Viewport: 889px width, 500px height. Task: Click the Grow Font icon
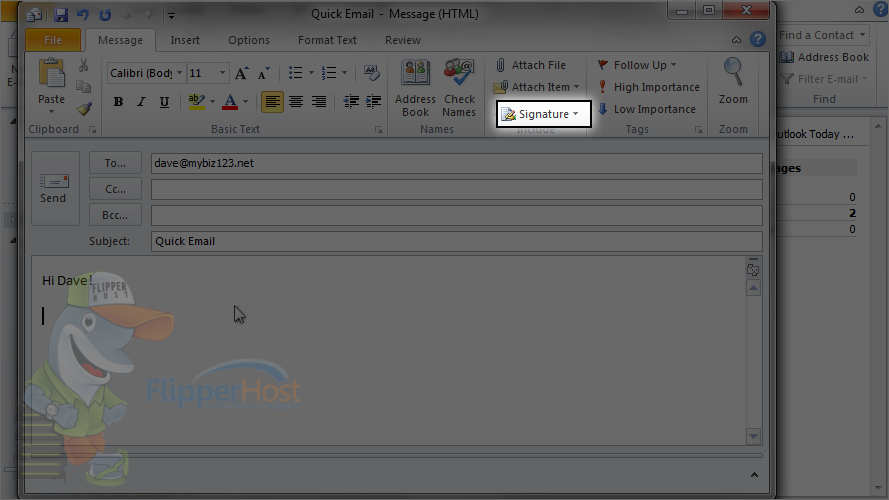point(242,73)
